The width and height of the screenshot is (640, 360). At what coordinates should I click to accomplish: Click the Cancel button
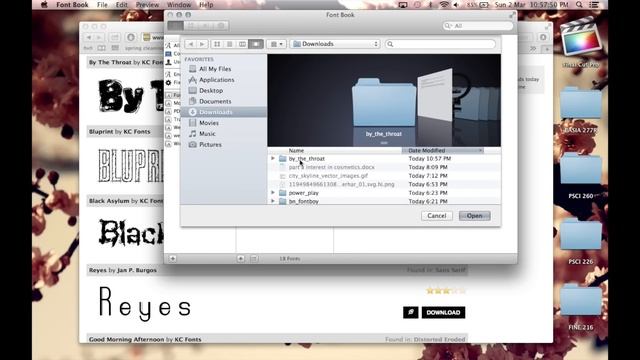[436, 216]
